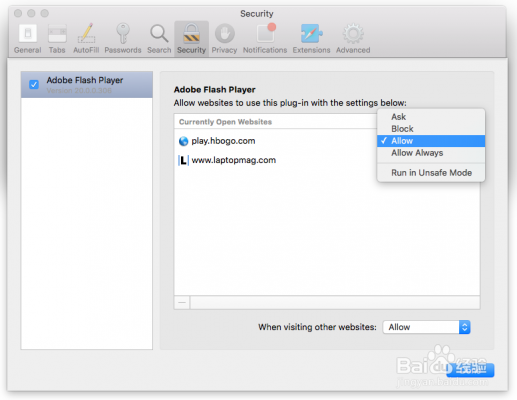Choose Block from the popup menu

(431, 129)
